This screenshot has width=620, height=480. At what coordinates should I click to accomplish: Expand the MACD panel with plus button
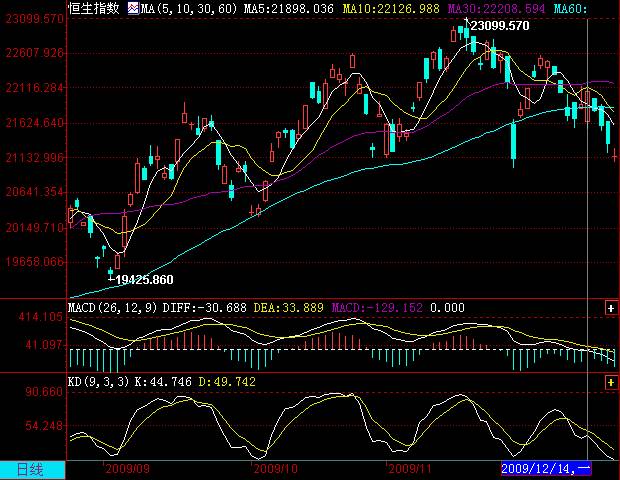(611, 308)
